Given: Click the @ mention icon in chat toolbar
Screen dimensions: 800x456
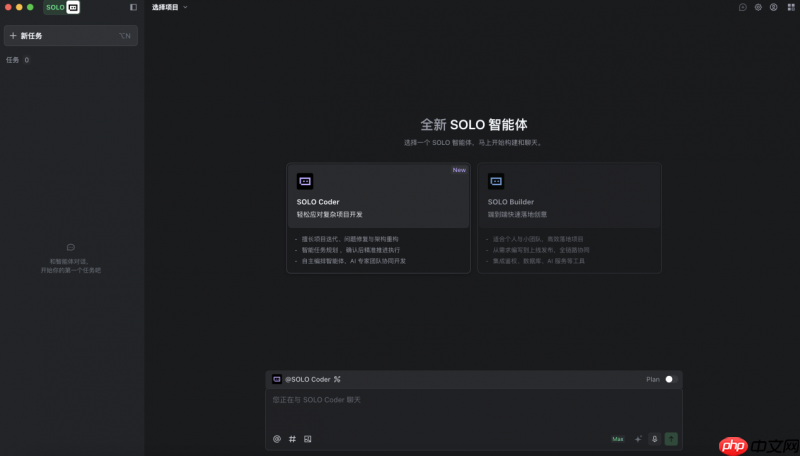Looking at the screenshot, I should [x=277, y=439].
